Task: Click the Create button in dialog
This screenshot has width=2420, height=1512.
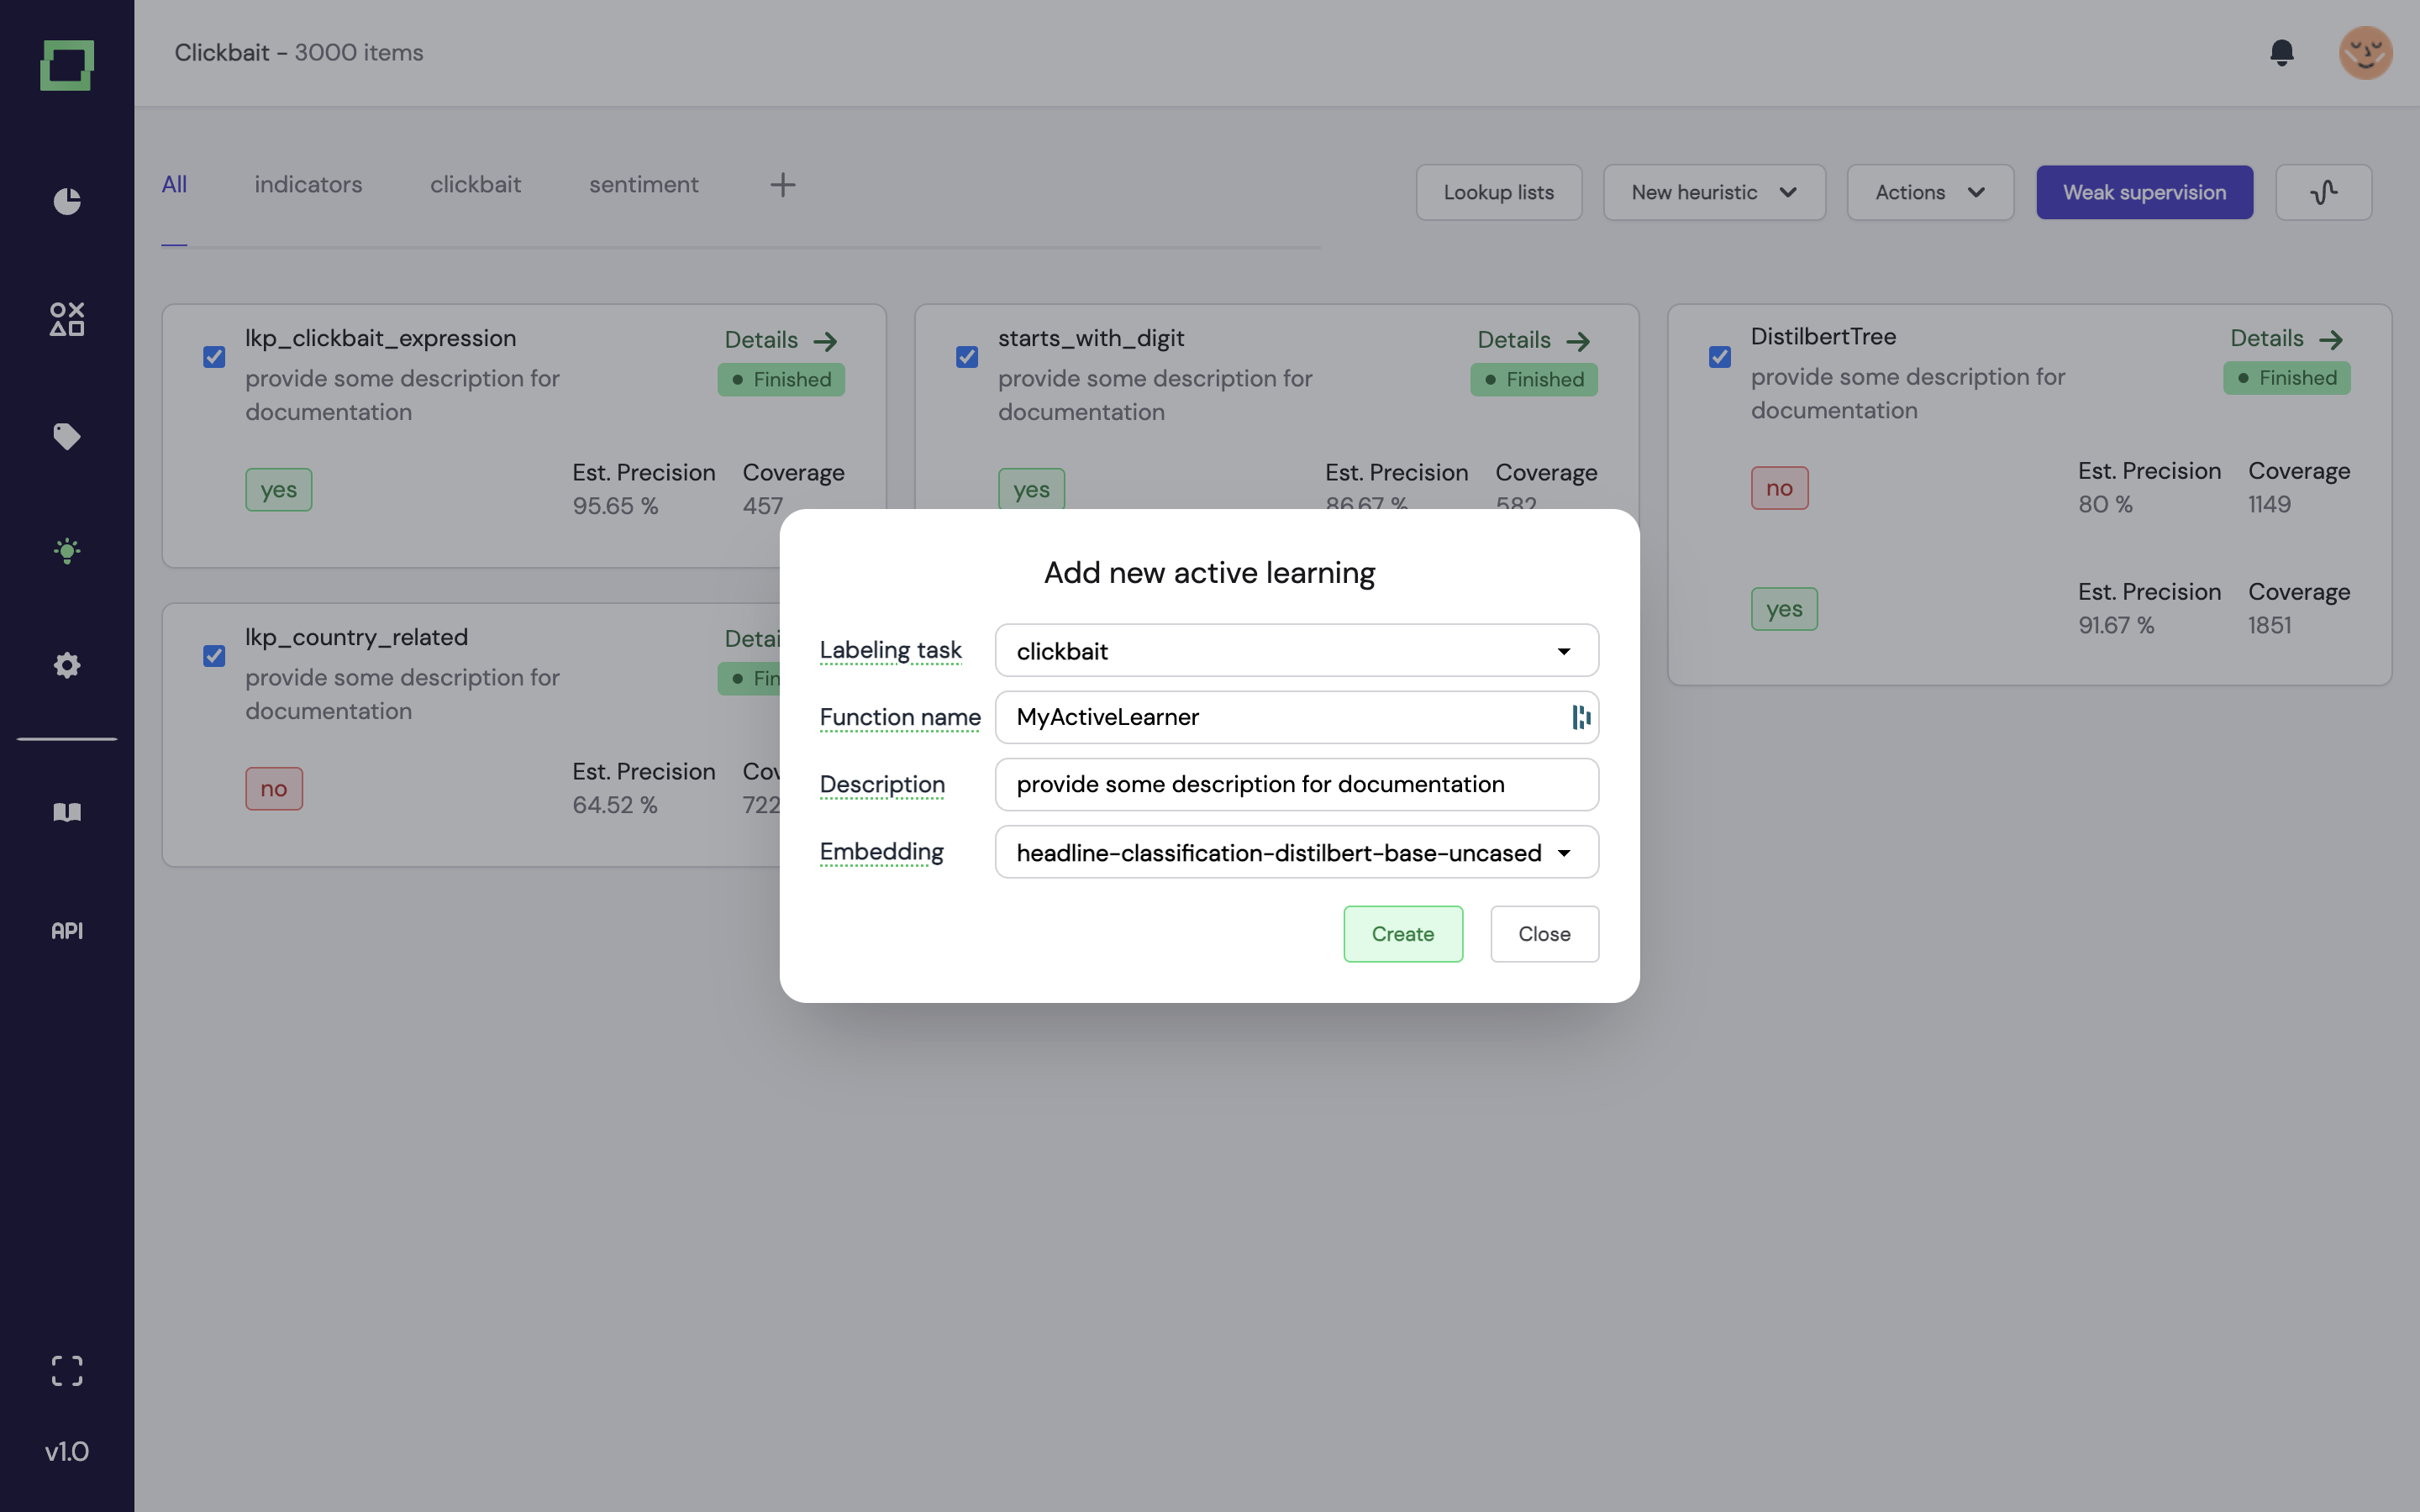Action: point(1402,933)
